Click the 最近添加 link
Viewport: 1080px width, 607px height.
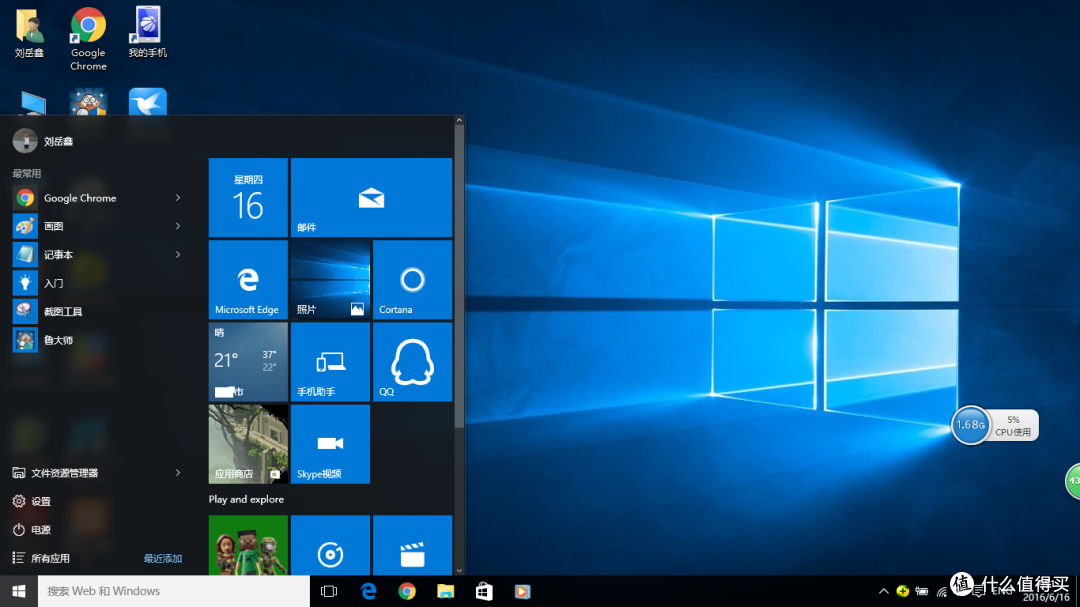(x=163, y=559)
